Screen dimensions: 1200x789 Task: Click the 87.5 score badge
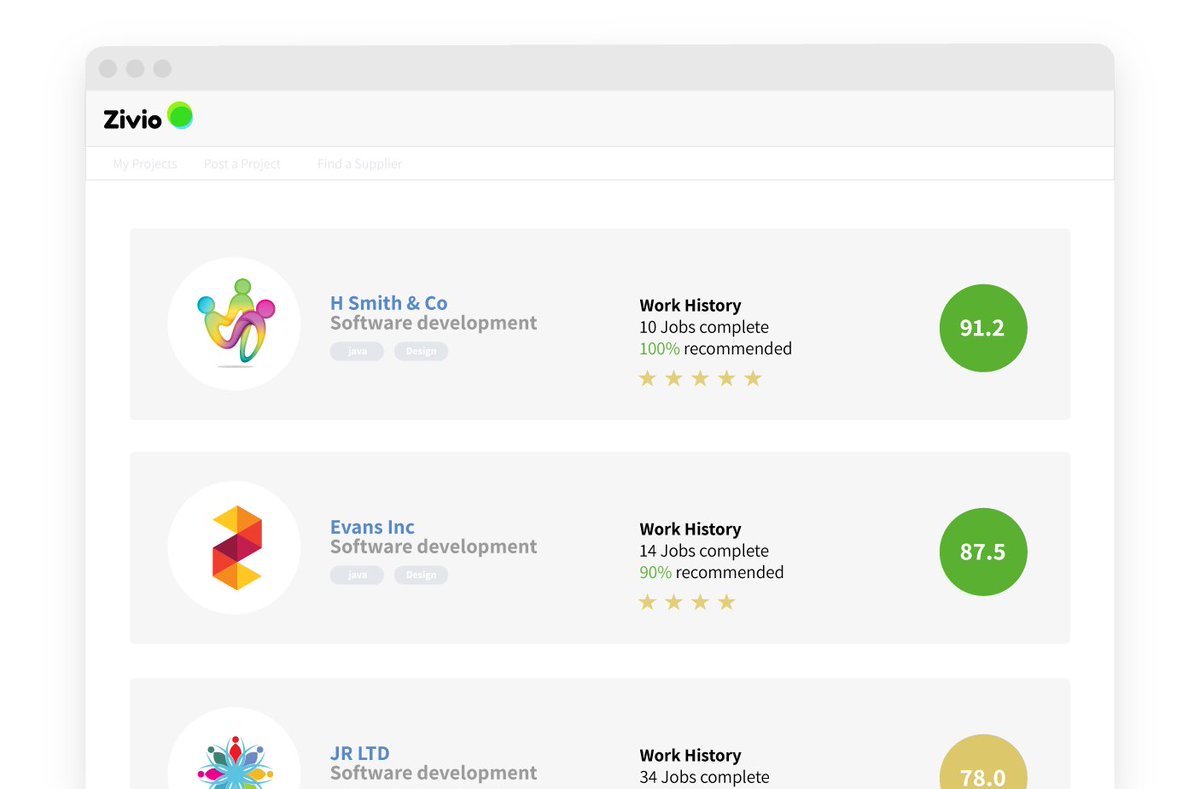(983, 552)
